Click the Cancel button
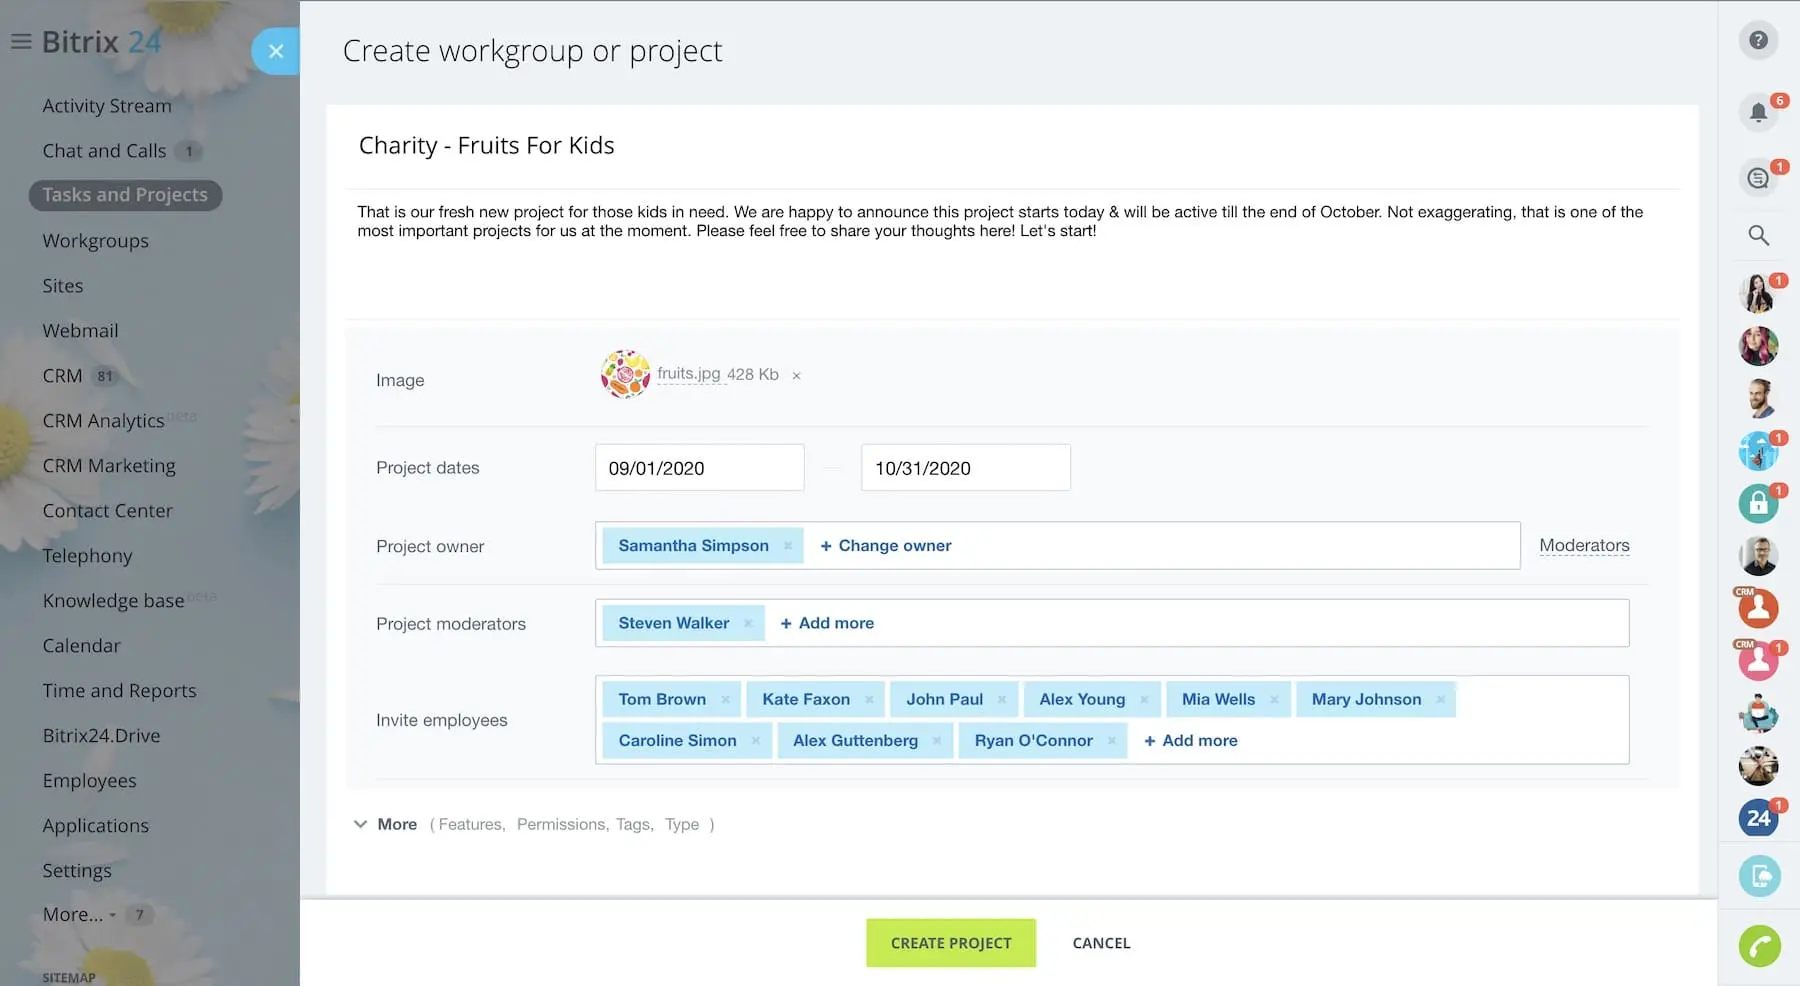The height and width of the screenshot is (986, 1800). pyautogui.click(x=1101, y=943)
